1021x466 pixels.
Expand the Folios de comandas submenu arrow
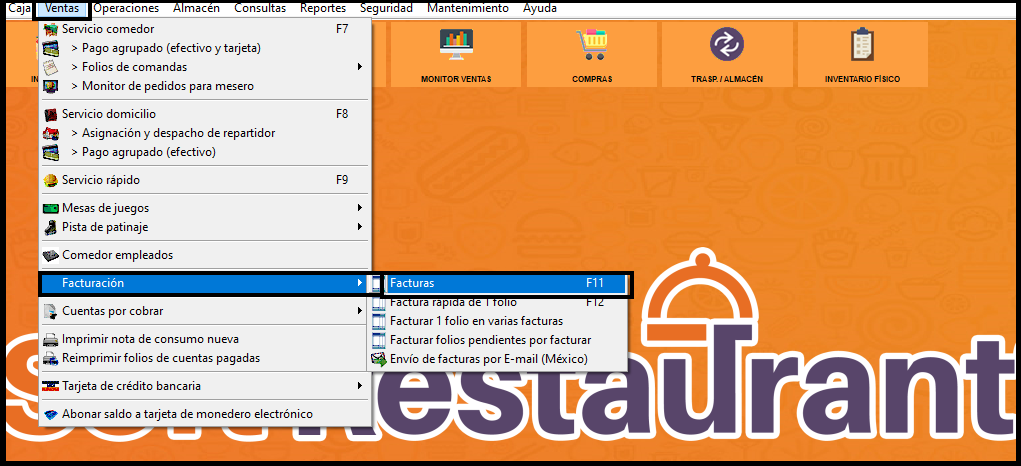click(359, 67)
